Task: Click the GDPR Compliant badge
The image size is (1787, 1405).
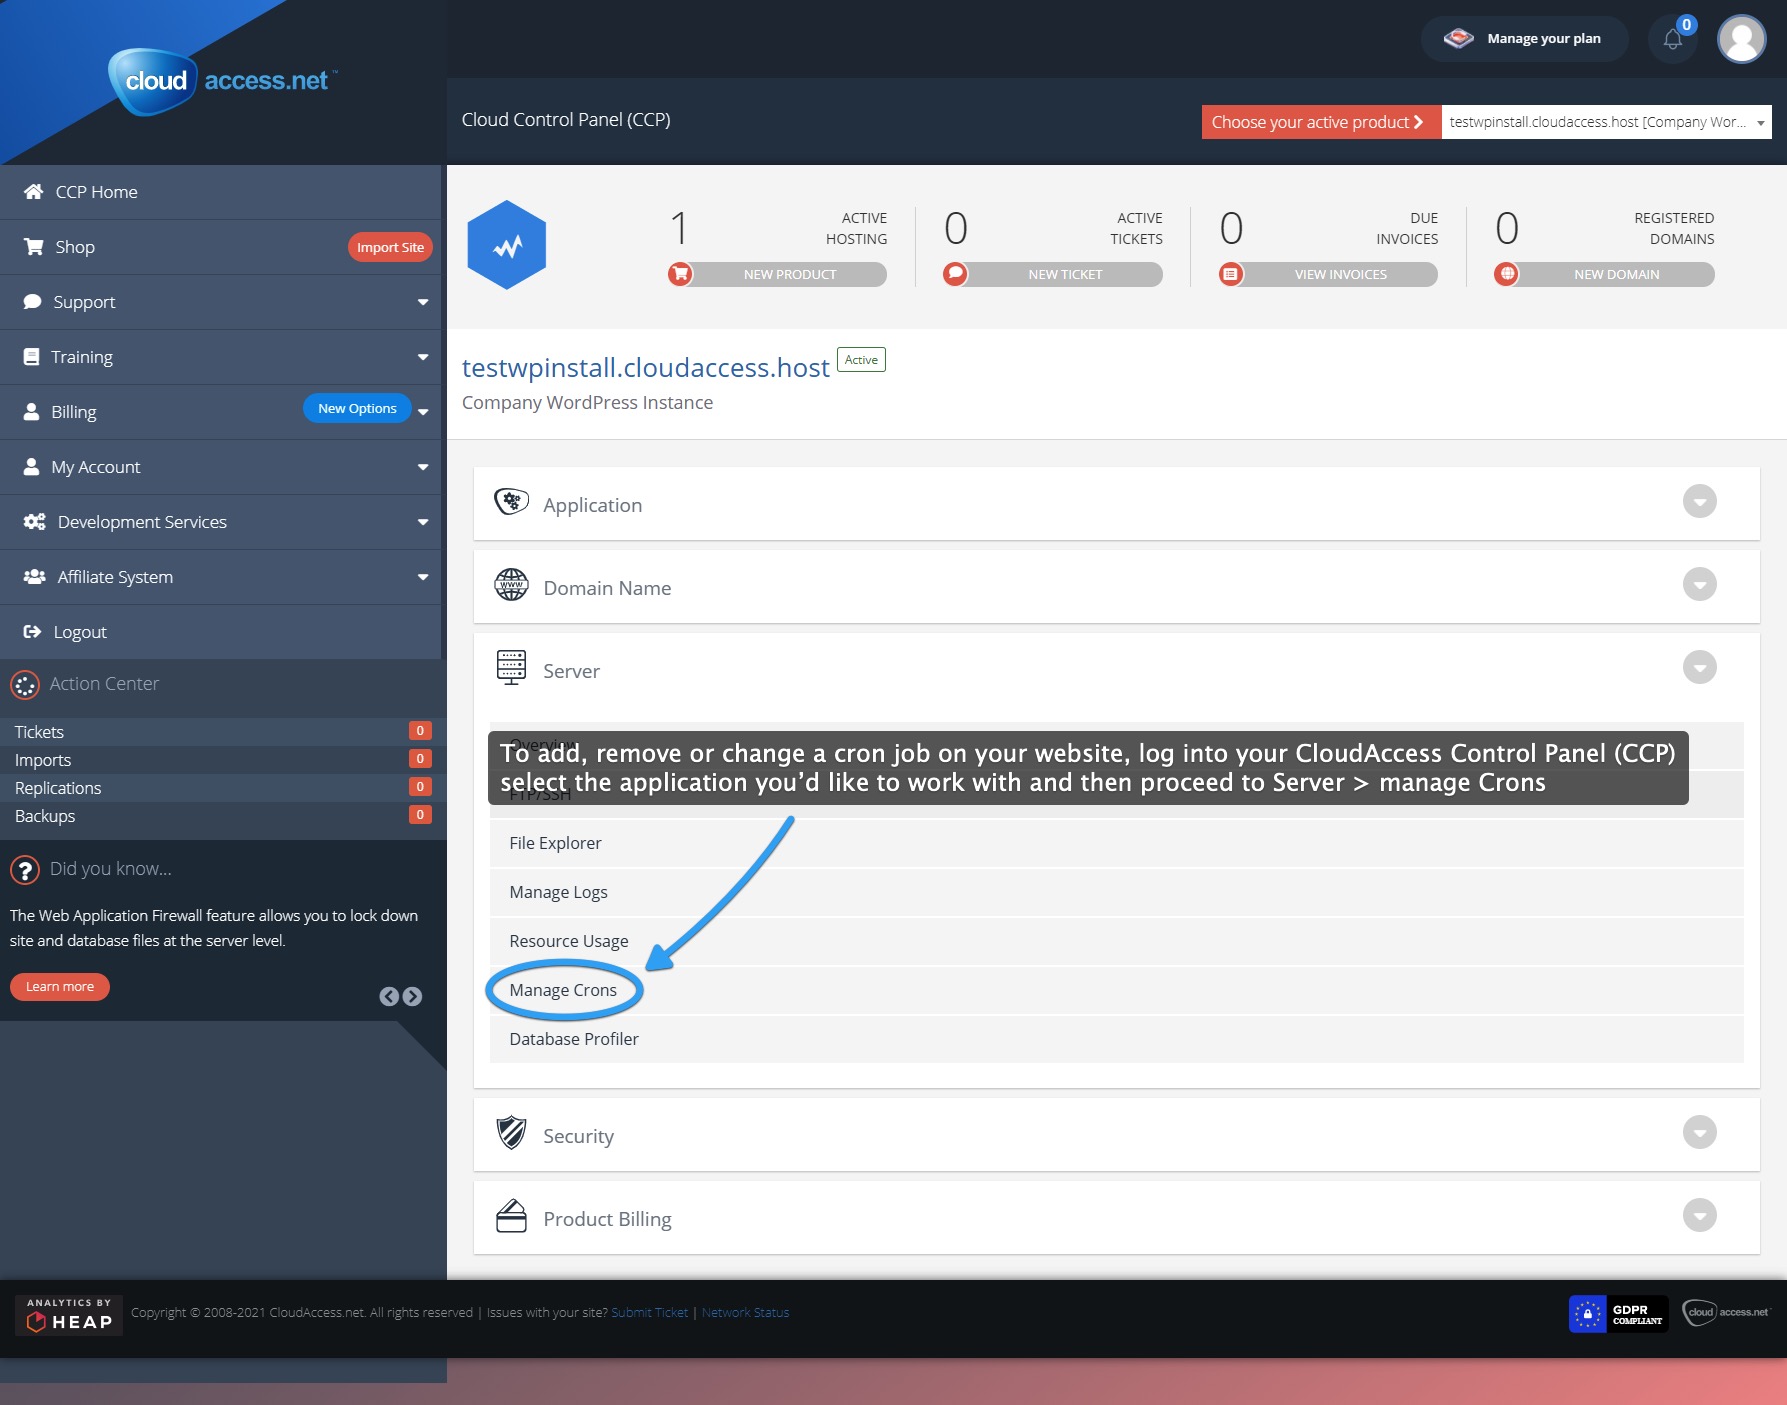Action: click(1618, 1314)
